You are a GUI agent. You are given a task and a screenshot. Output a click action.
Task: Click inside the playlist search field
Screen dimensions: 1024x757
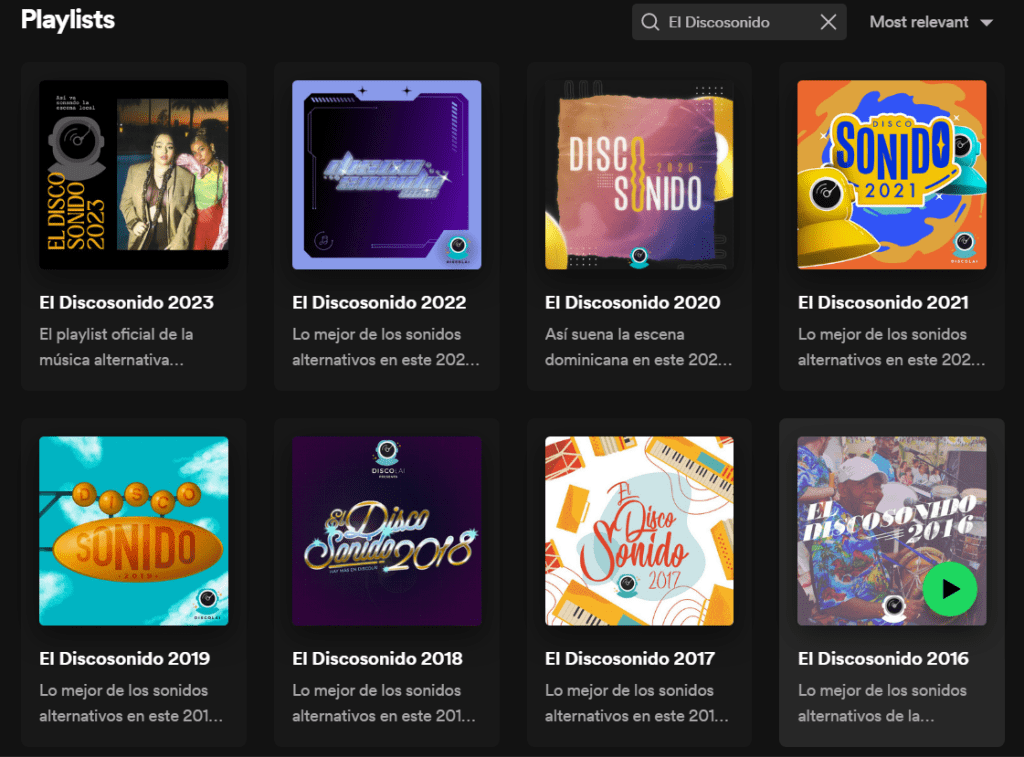click(x=736, y=22)
